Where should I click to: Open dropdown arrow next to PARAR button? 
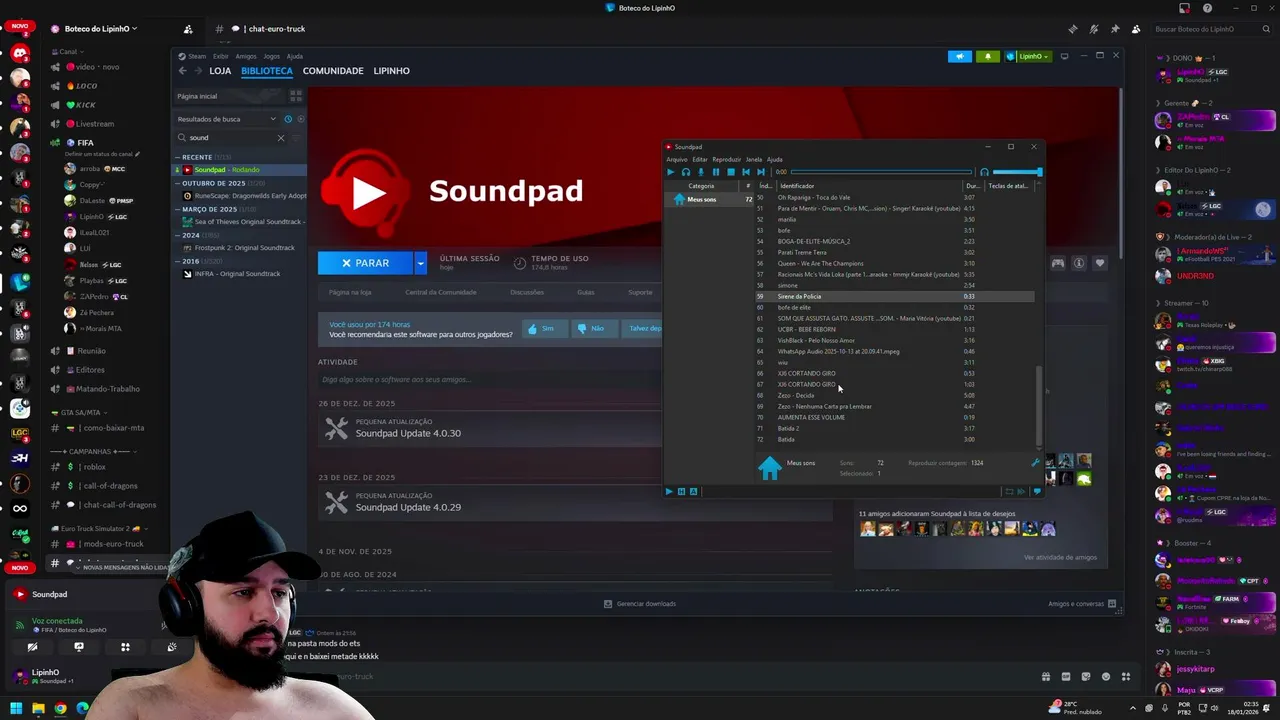click(x=421, y=263)
